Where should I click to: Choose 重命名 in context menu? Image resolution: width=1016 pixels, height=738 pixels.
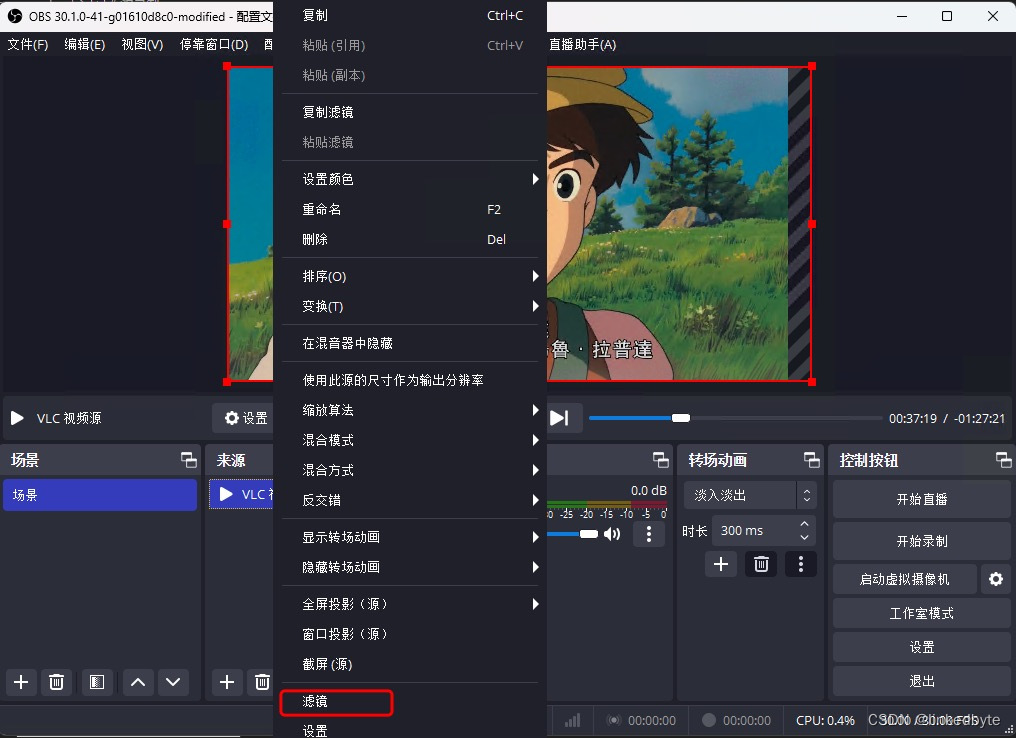click(x=410, y=209)
